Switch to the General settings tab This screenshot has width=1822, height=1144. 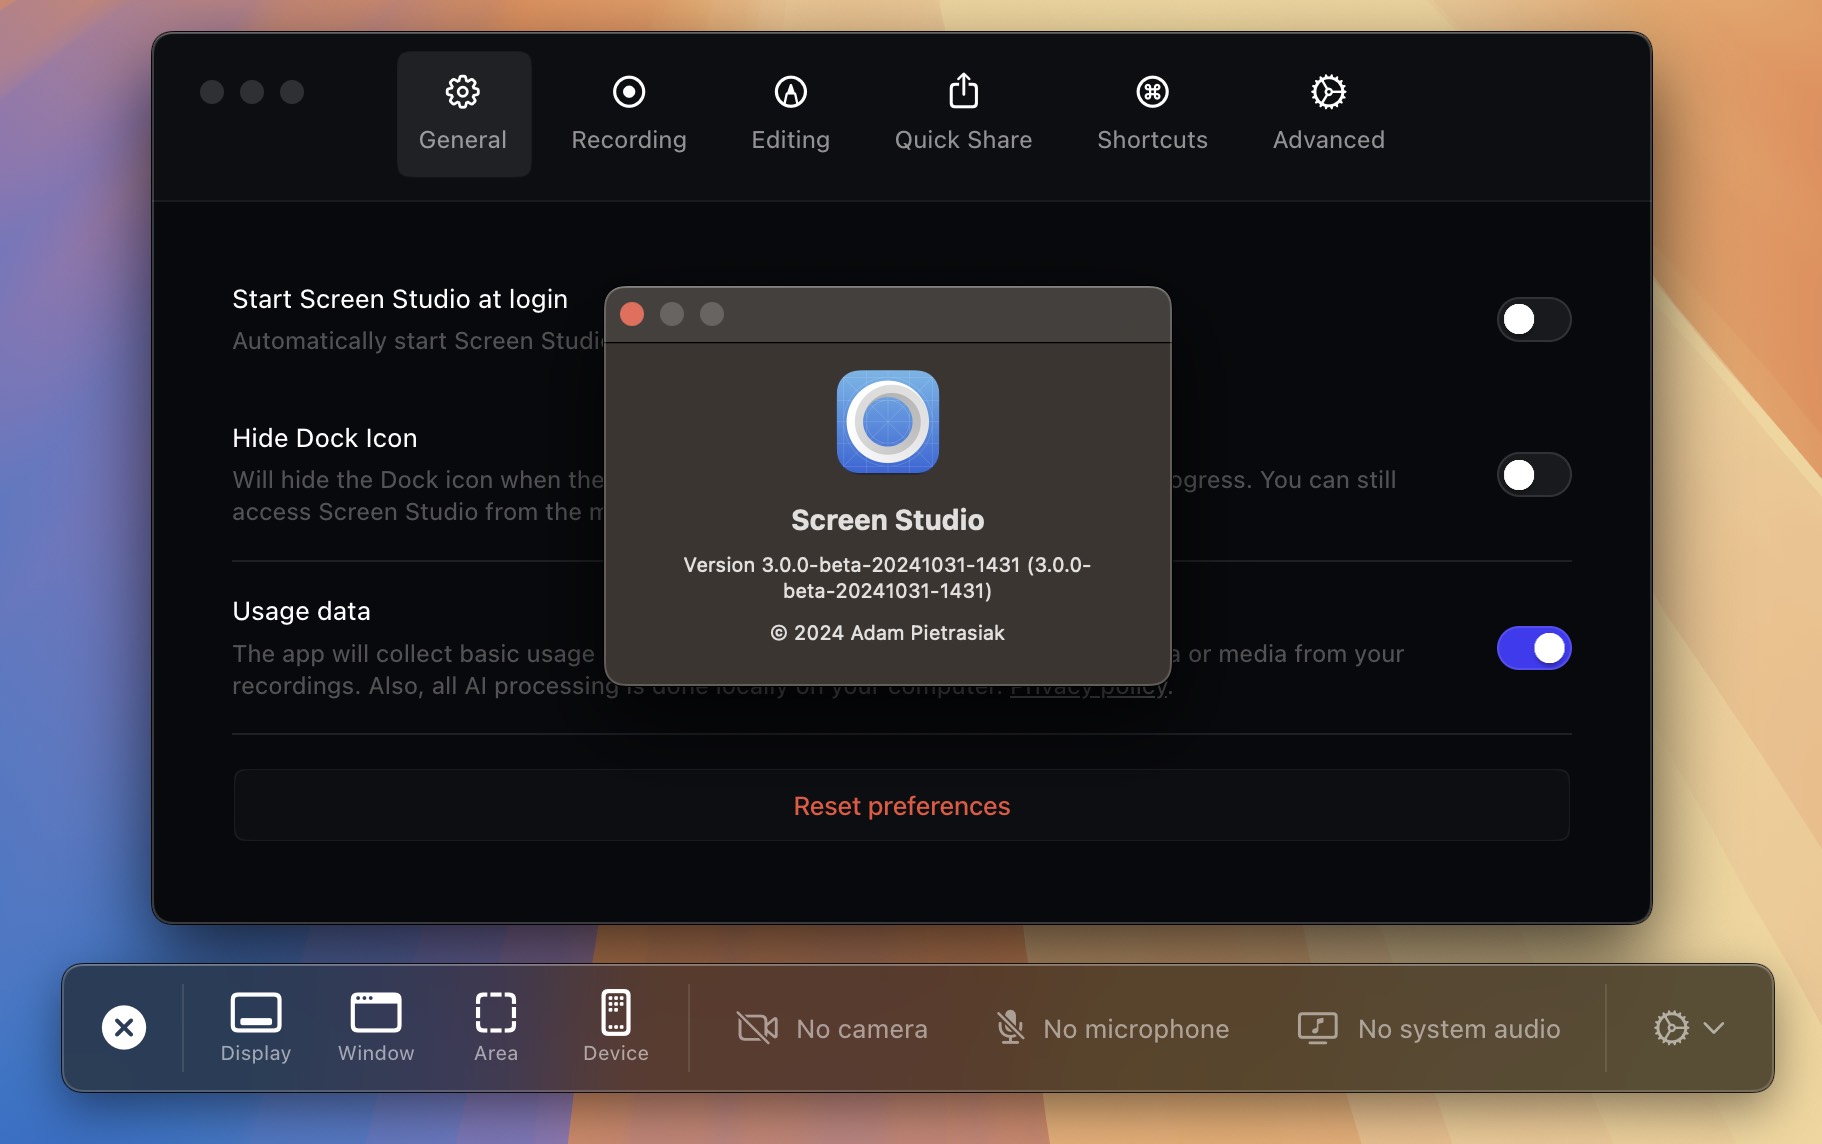tap(463, 114)
